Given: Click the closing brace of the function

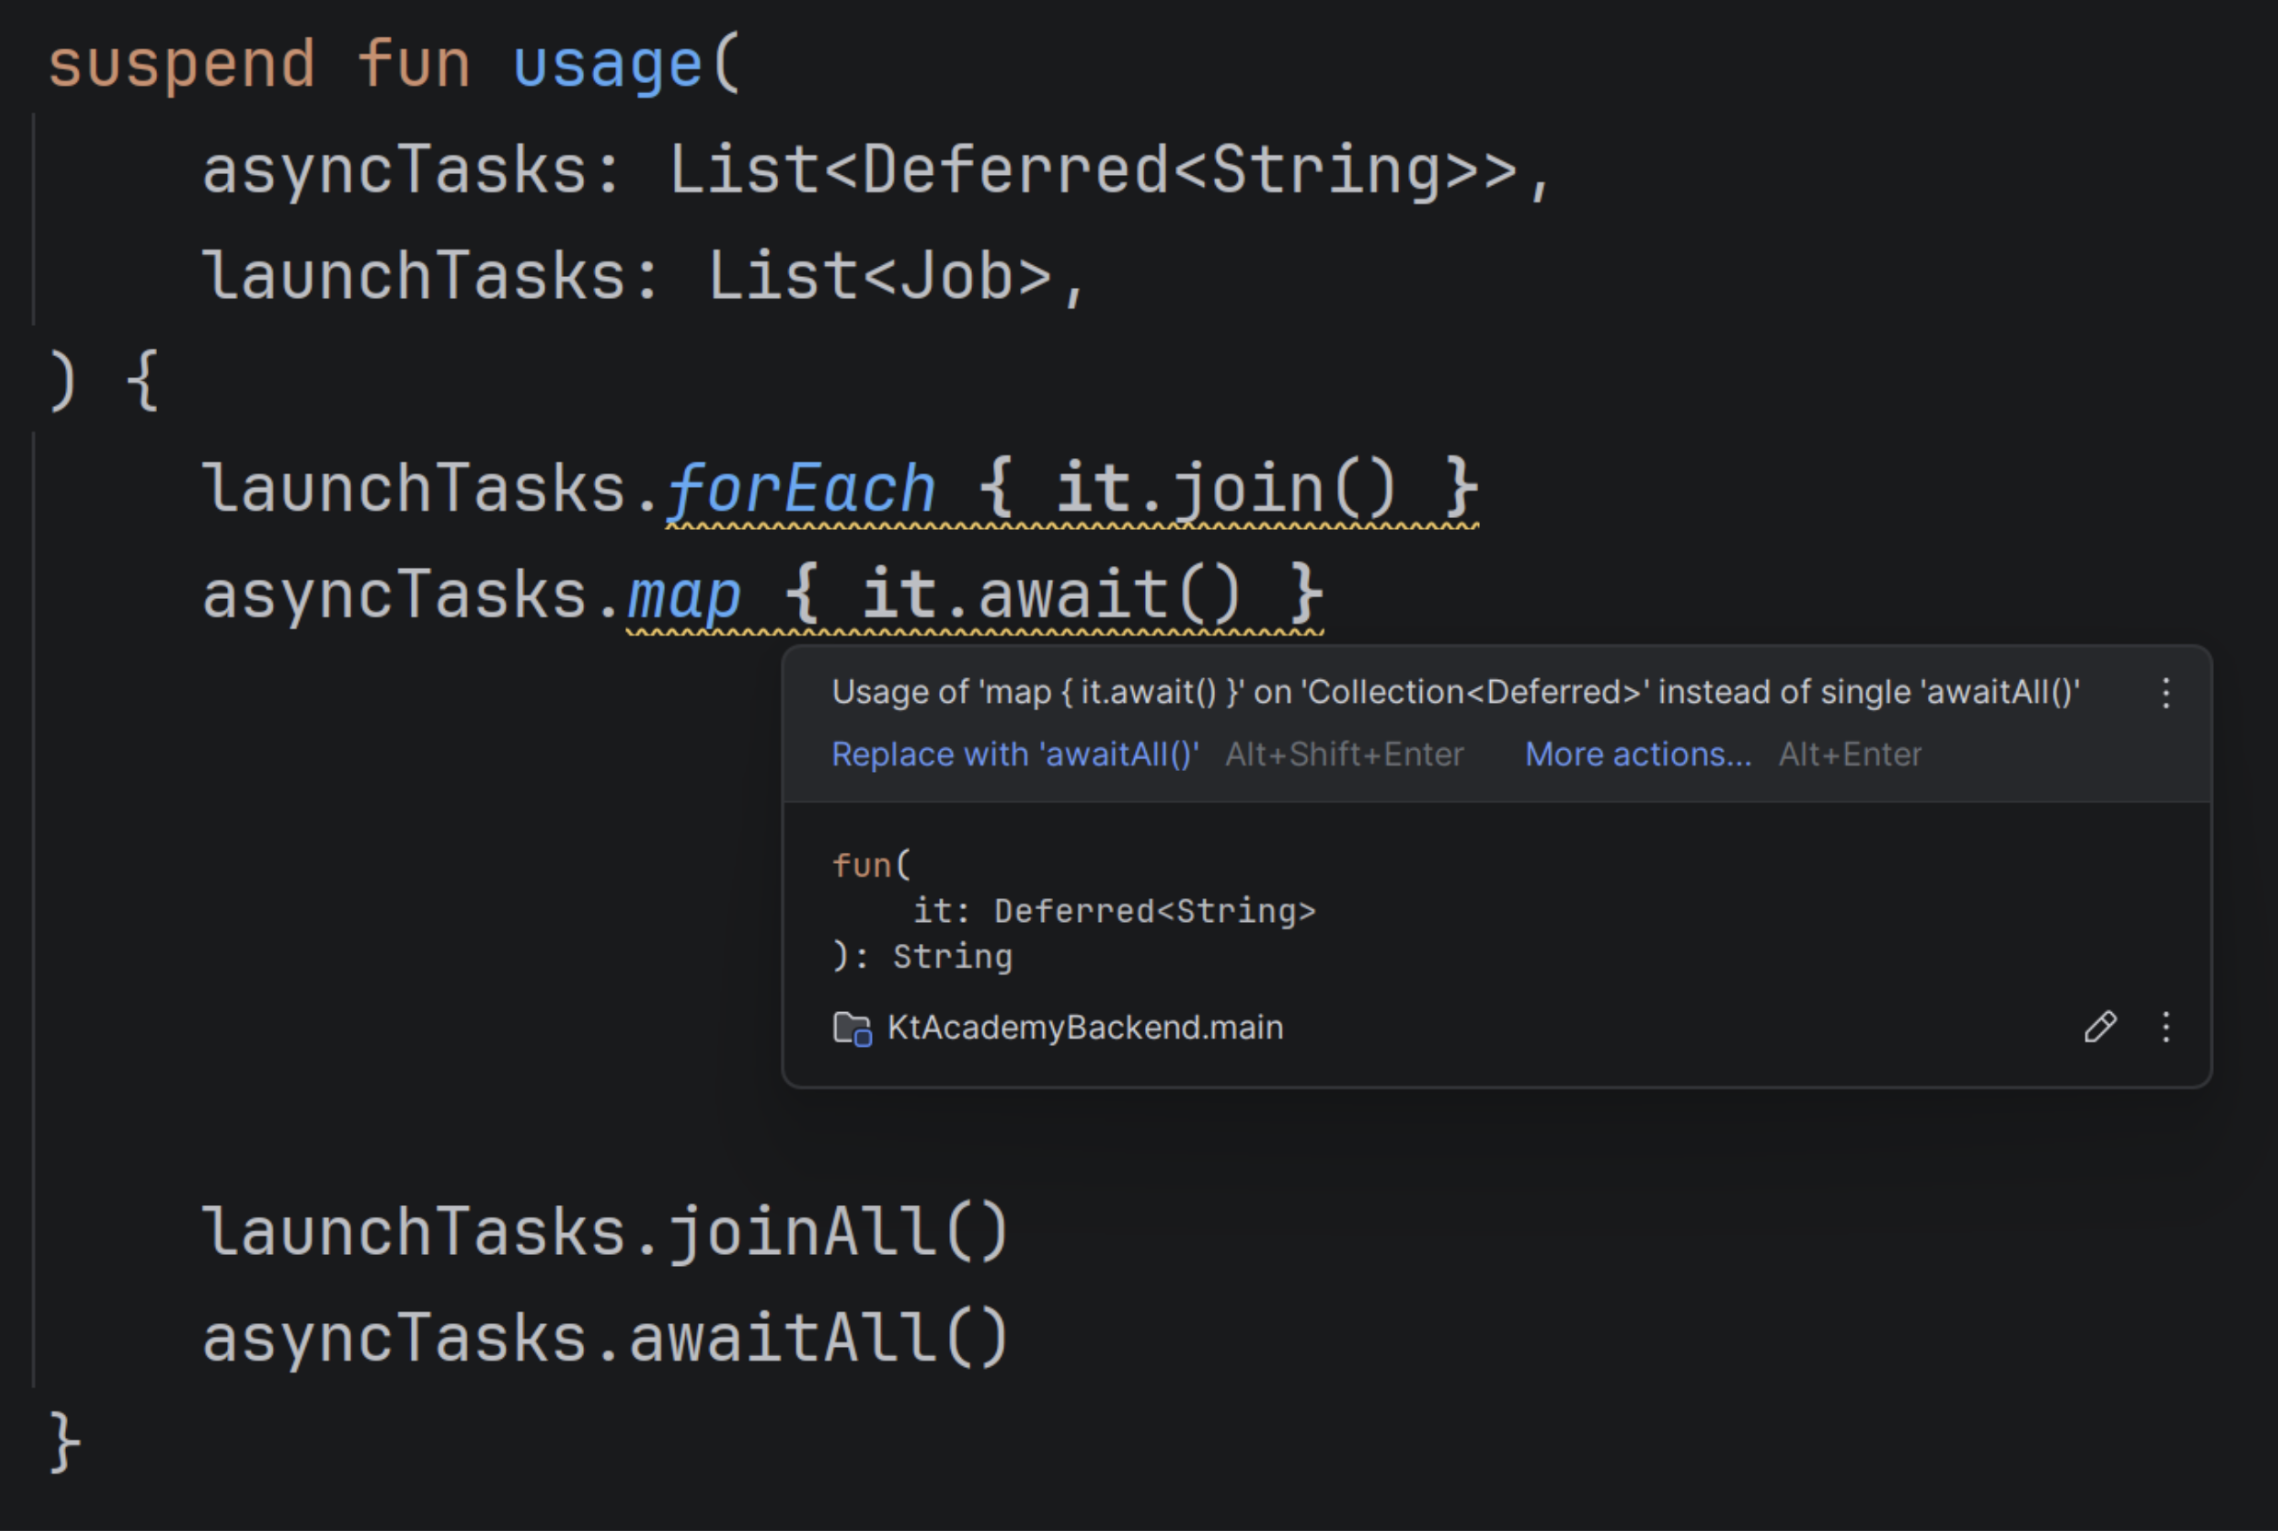Looking at the screenshot, I should coord(62,1442).
